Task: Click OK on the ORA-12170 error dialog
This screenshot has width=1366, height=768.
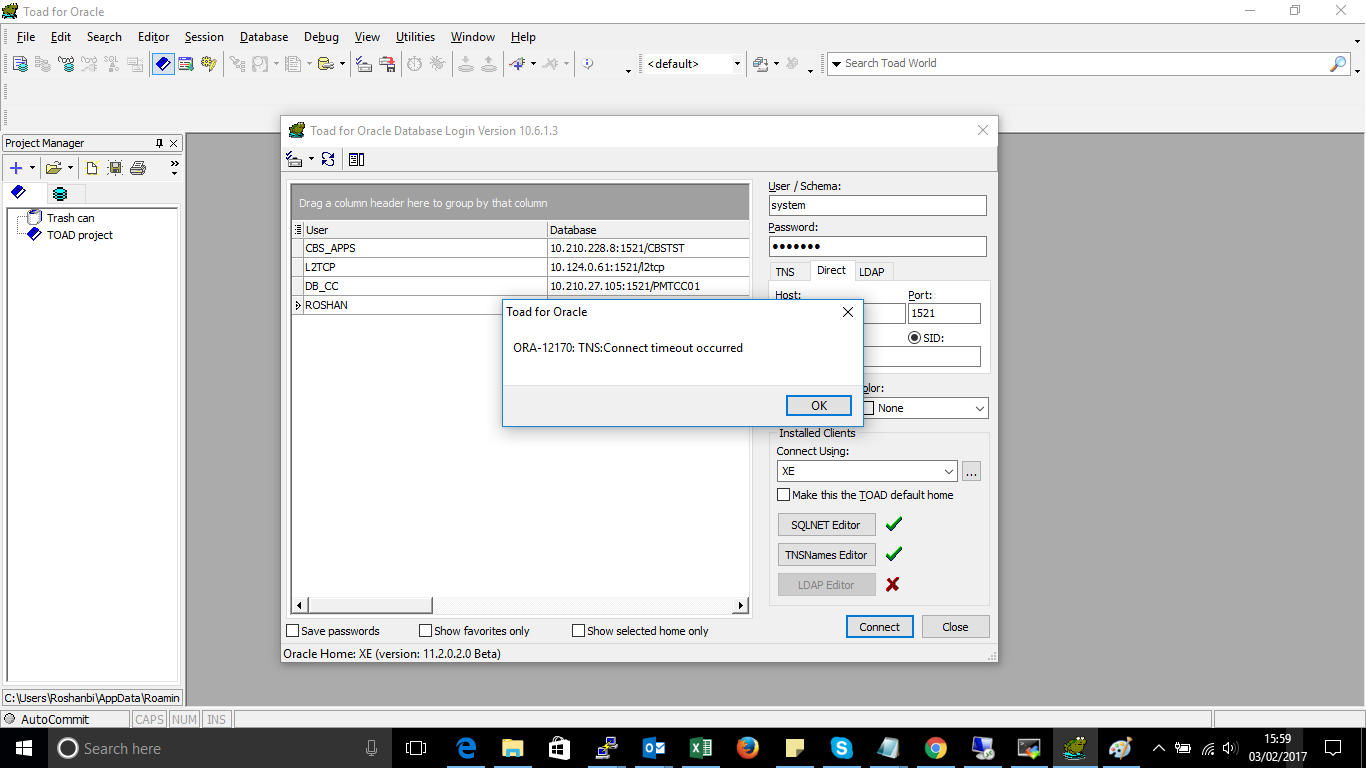Action: tap(818, 405)
